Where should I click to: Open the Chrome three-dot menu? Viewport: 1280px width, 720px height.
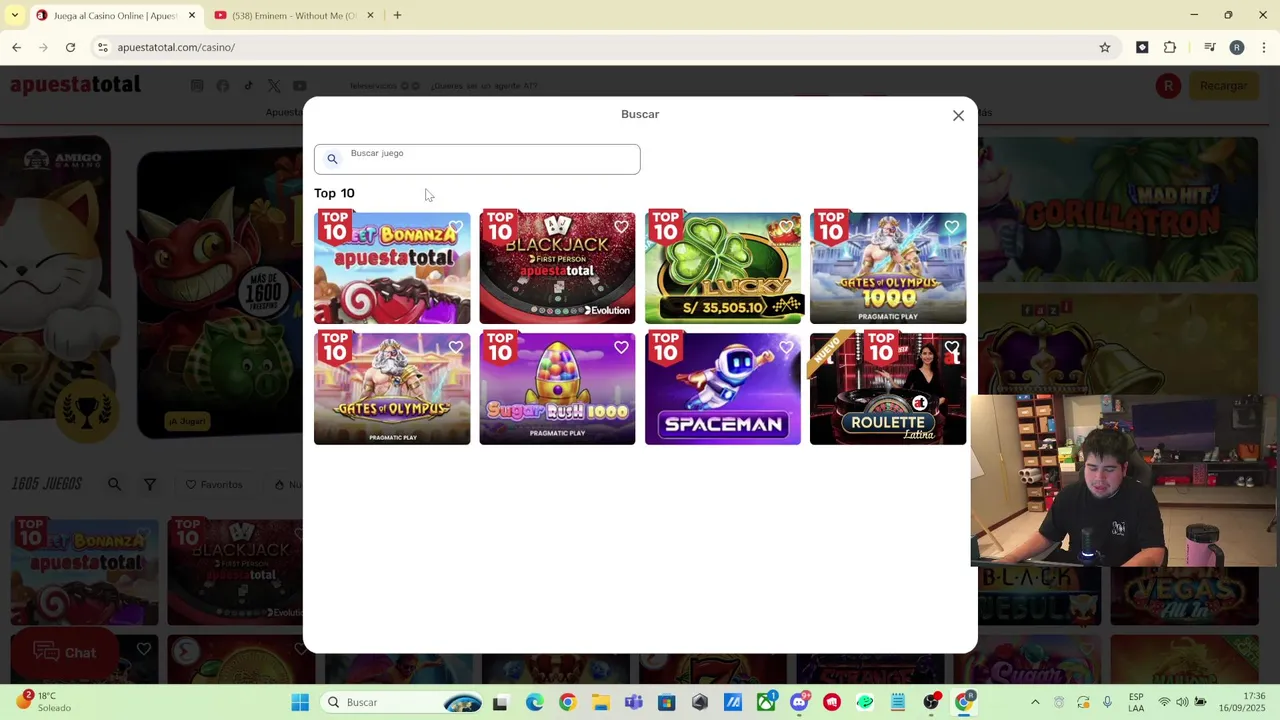tap(1264, 47)
